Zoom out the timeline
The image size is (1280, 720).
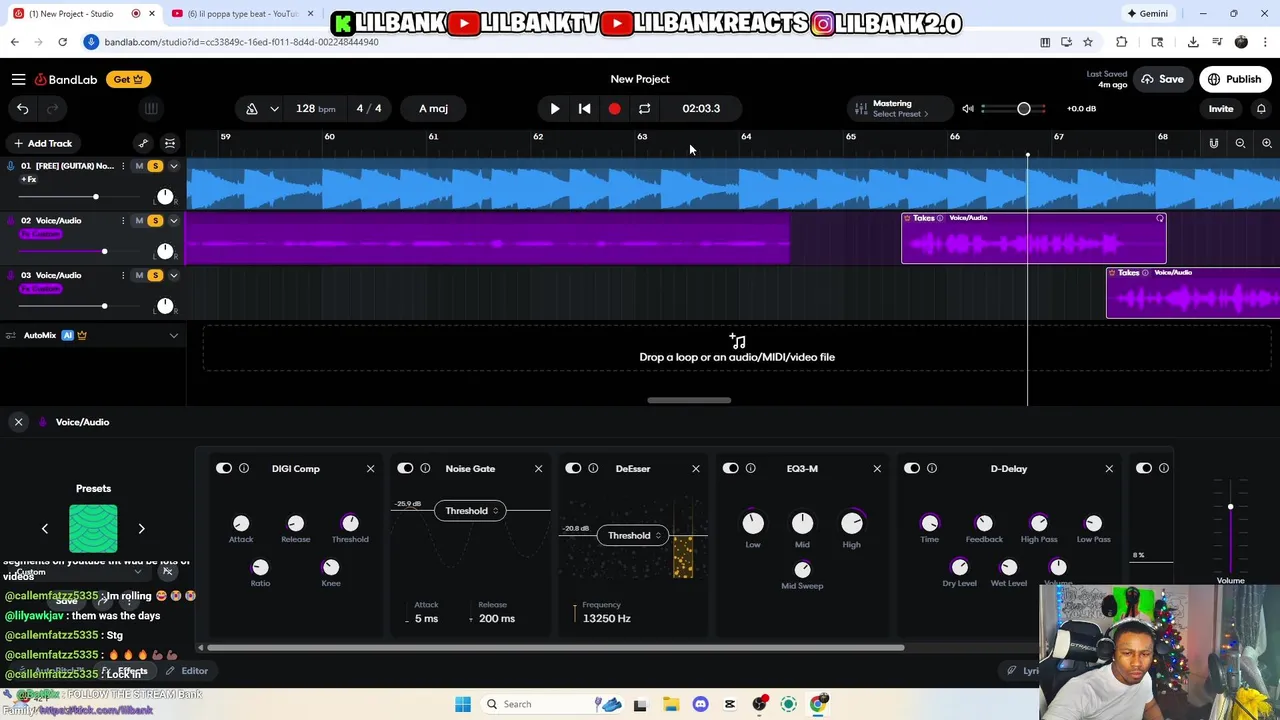1240,143
